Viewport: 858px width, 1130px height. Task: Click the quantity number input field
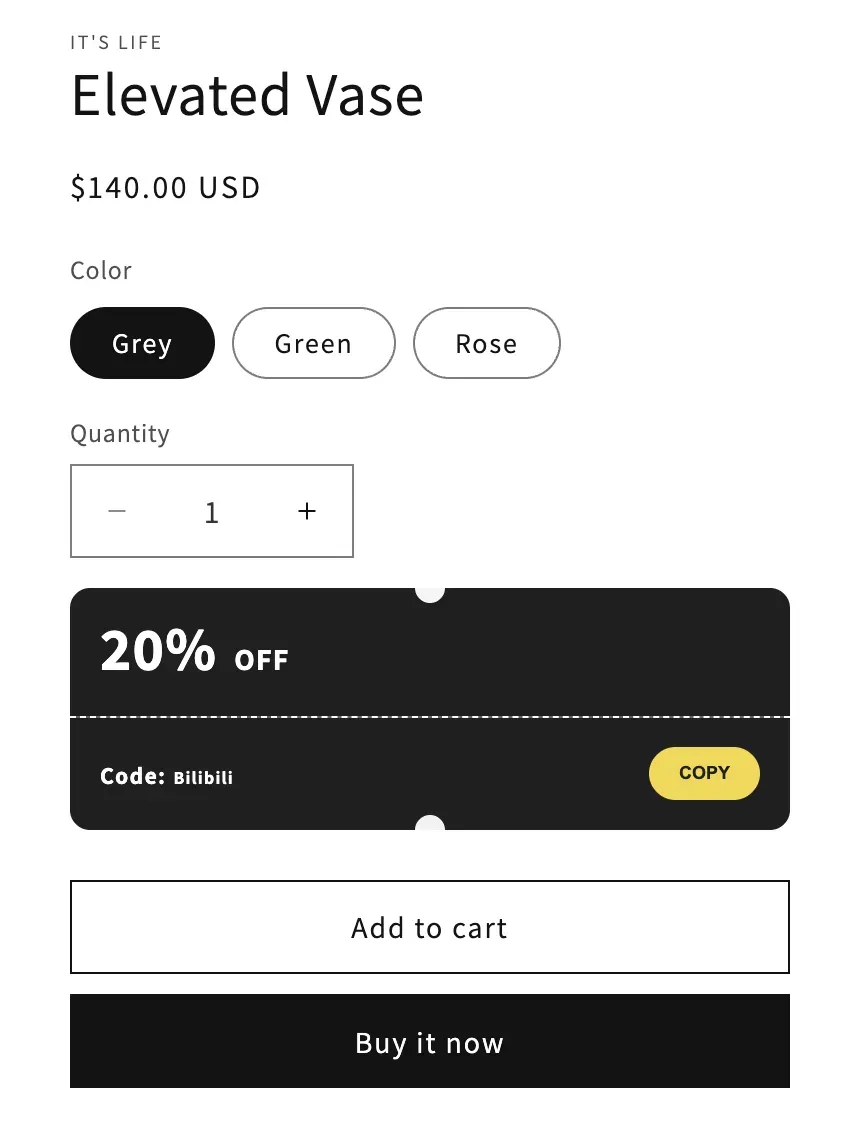click(x=211, y=512)
